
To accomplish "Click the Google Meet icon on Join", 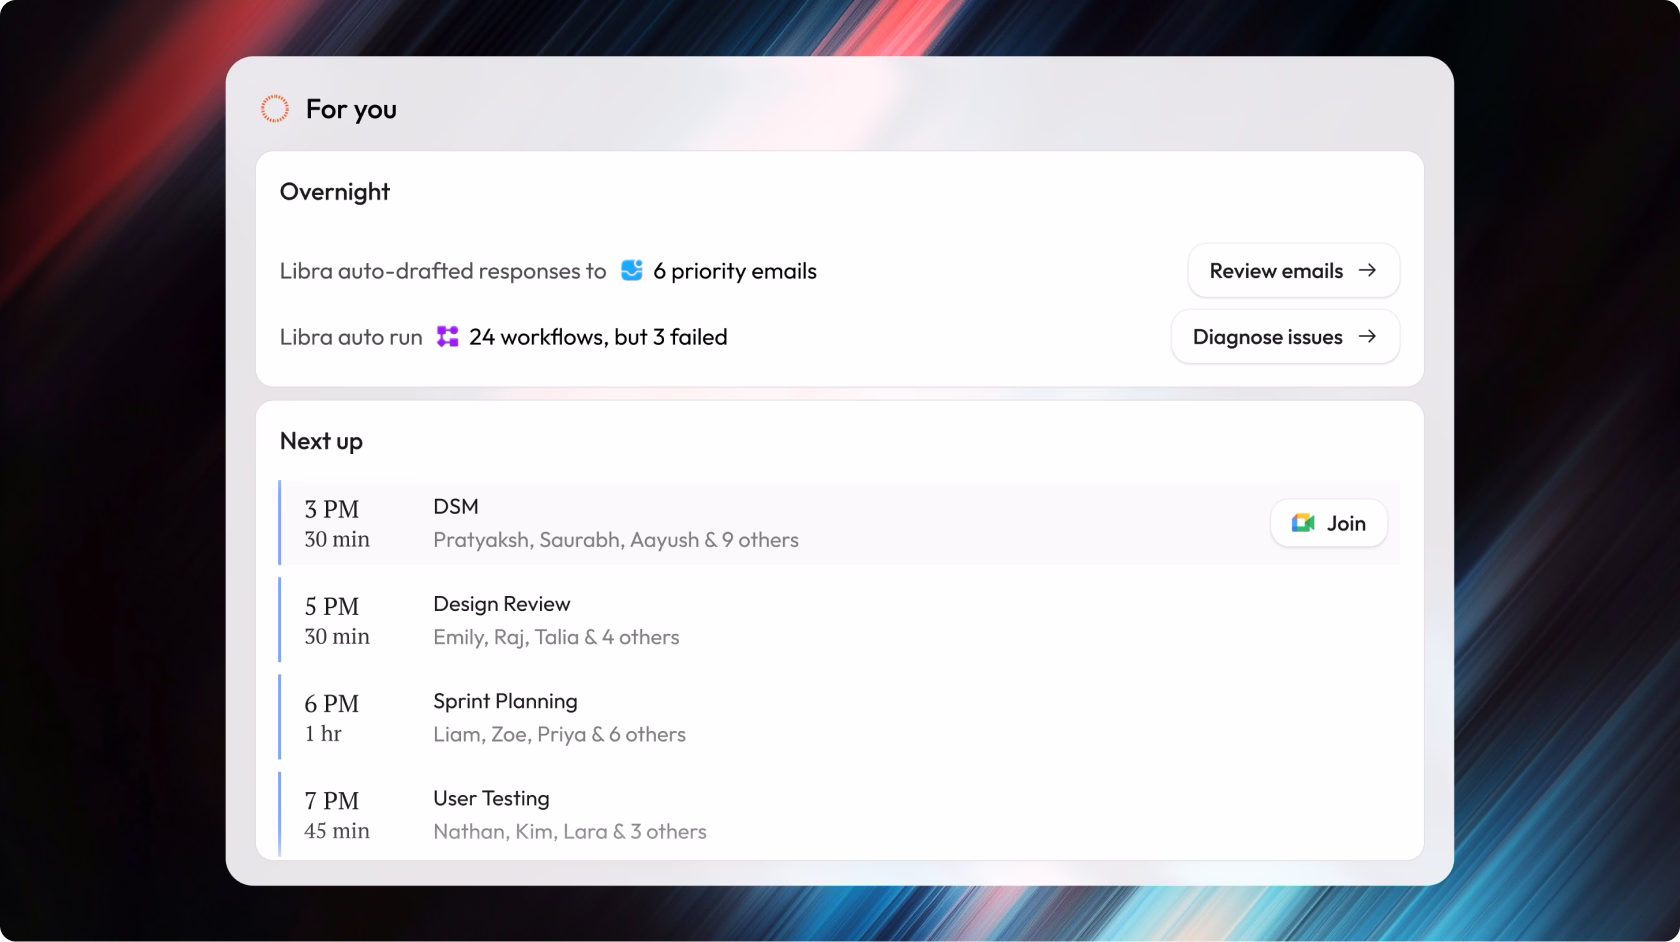I will pos(1303,523).
